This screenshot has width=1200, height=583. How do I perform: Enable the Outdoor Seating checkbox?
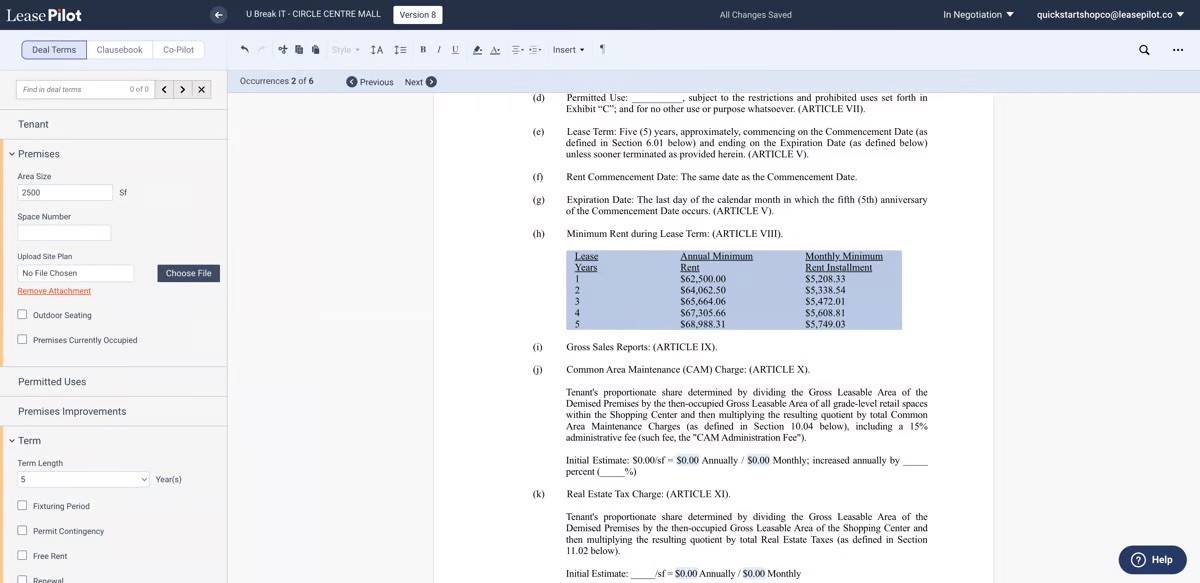(x=22, y=312)
